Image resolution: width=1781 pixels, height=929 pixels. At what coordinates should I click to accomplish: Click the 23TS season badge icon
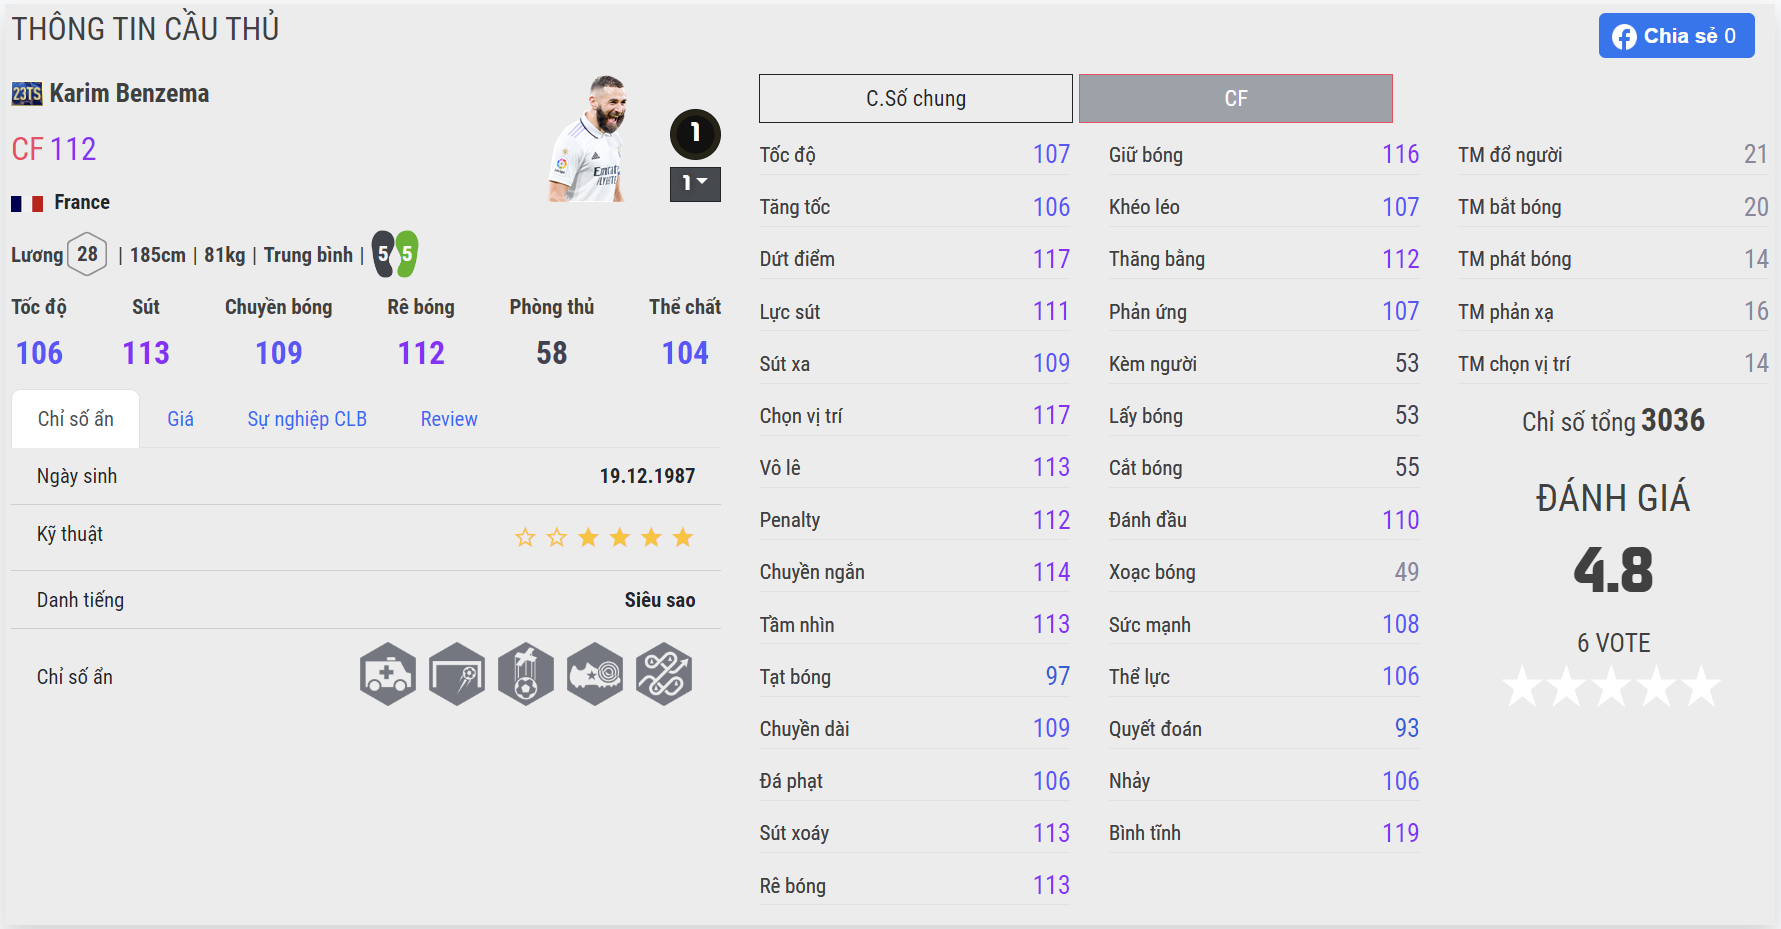click(27, 94)
